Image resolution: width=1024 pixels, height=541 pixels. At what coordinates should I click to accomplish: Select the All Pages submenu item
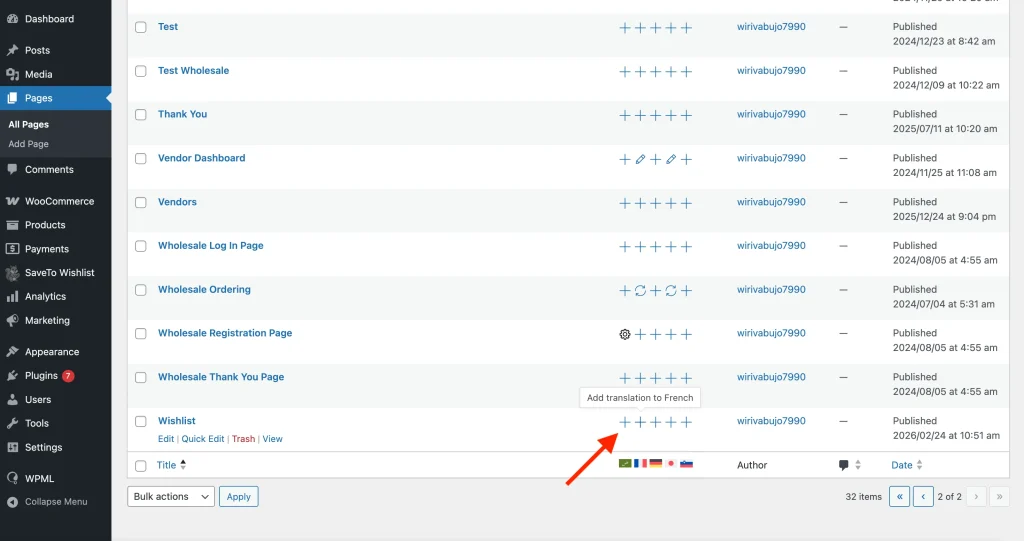[29, 124]
